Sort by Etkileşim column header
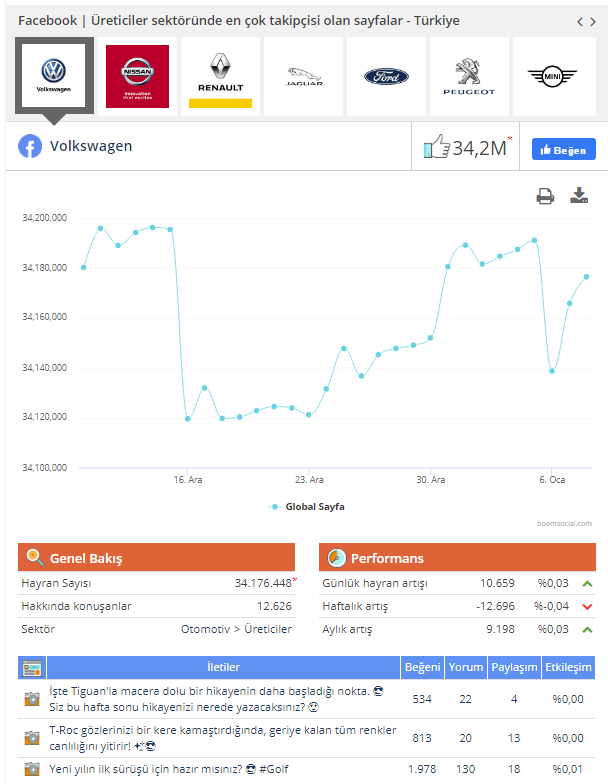Screen dimensions: 608x784 point(568,668)
